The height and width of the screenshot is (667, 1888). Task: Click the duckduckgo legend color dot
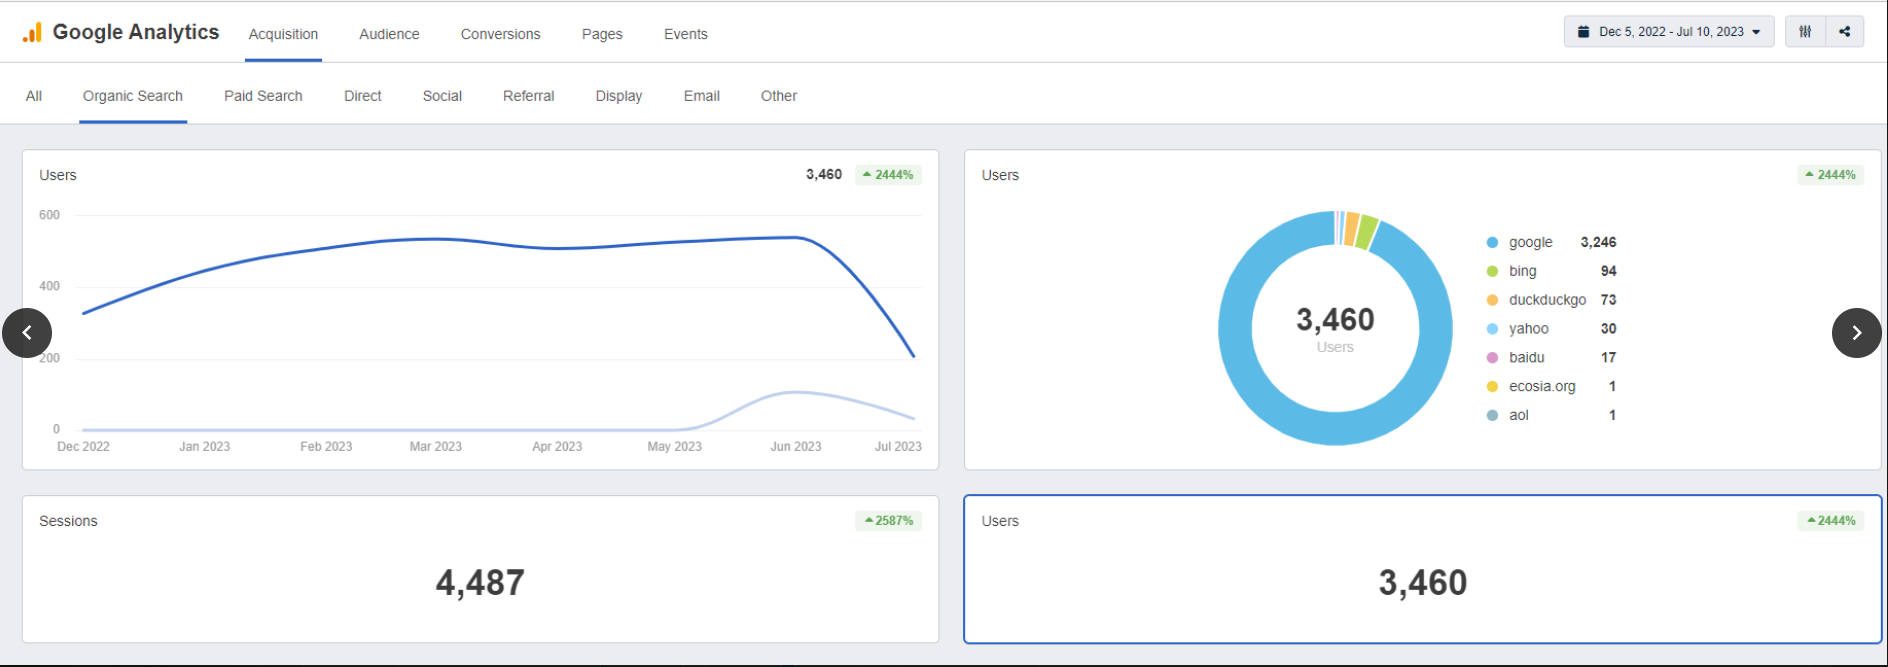click(x=1492, y=300)
